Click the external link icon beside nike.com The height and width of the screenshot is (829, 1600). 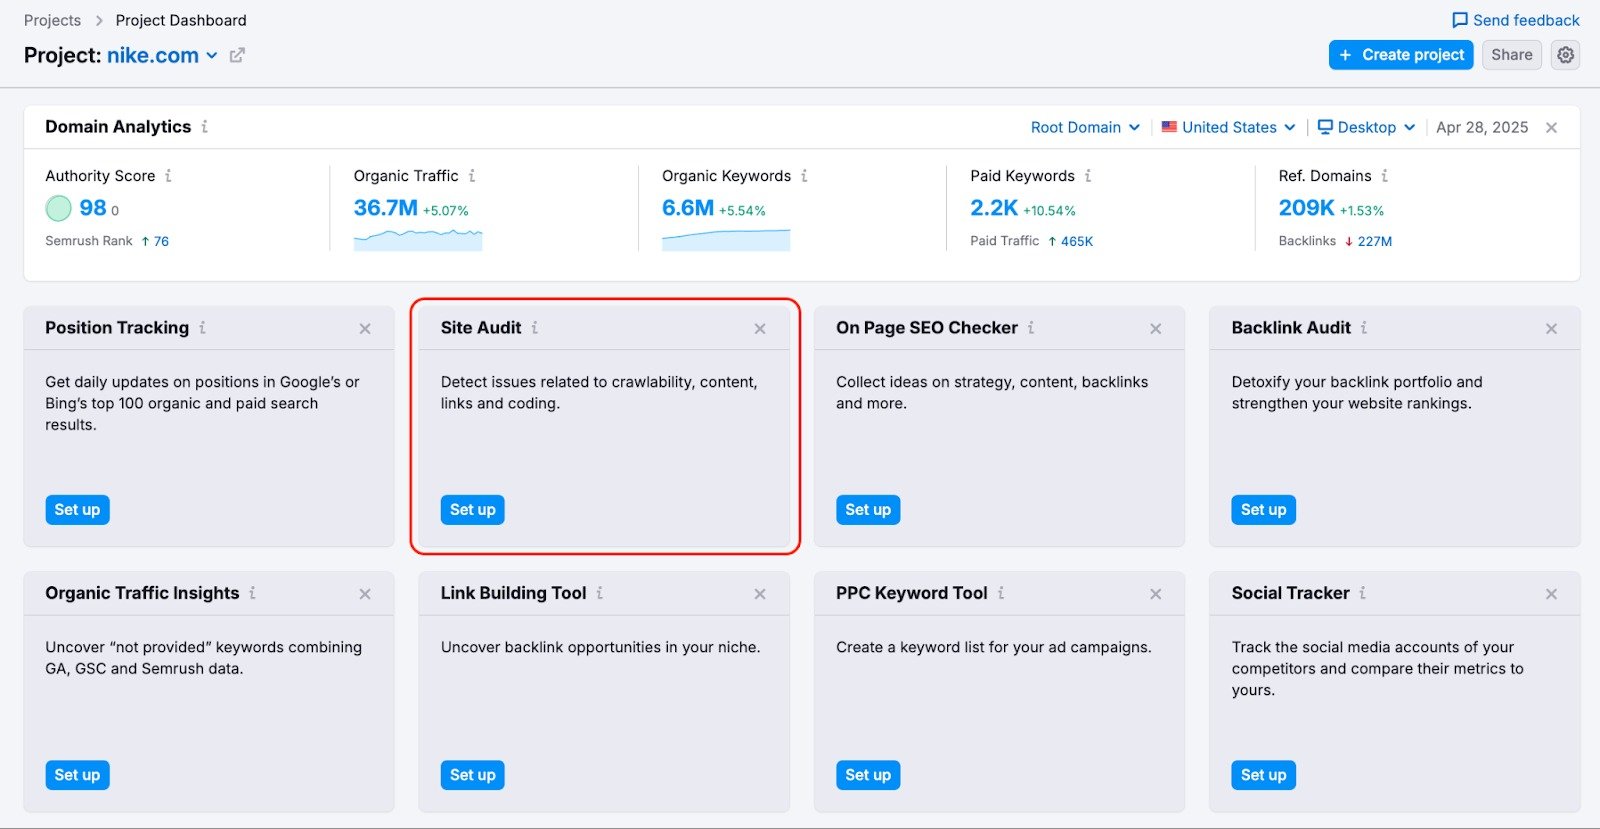237,56
